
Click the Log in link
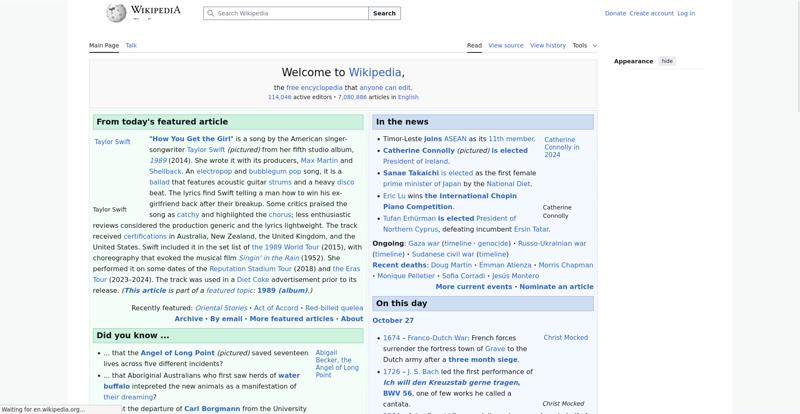point(686,13)
